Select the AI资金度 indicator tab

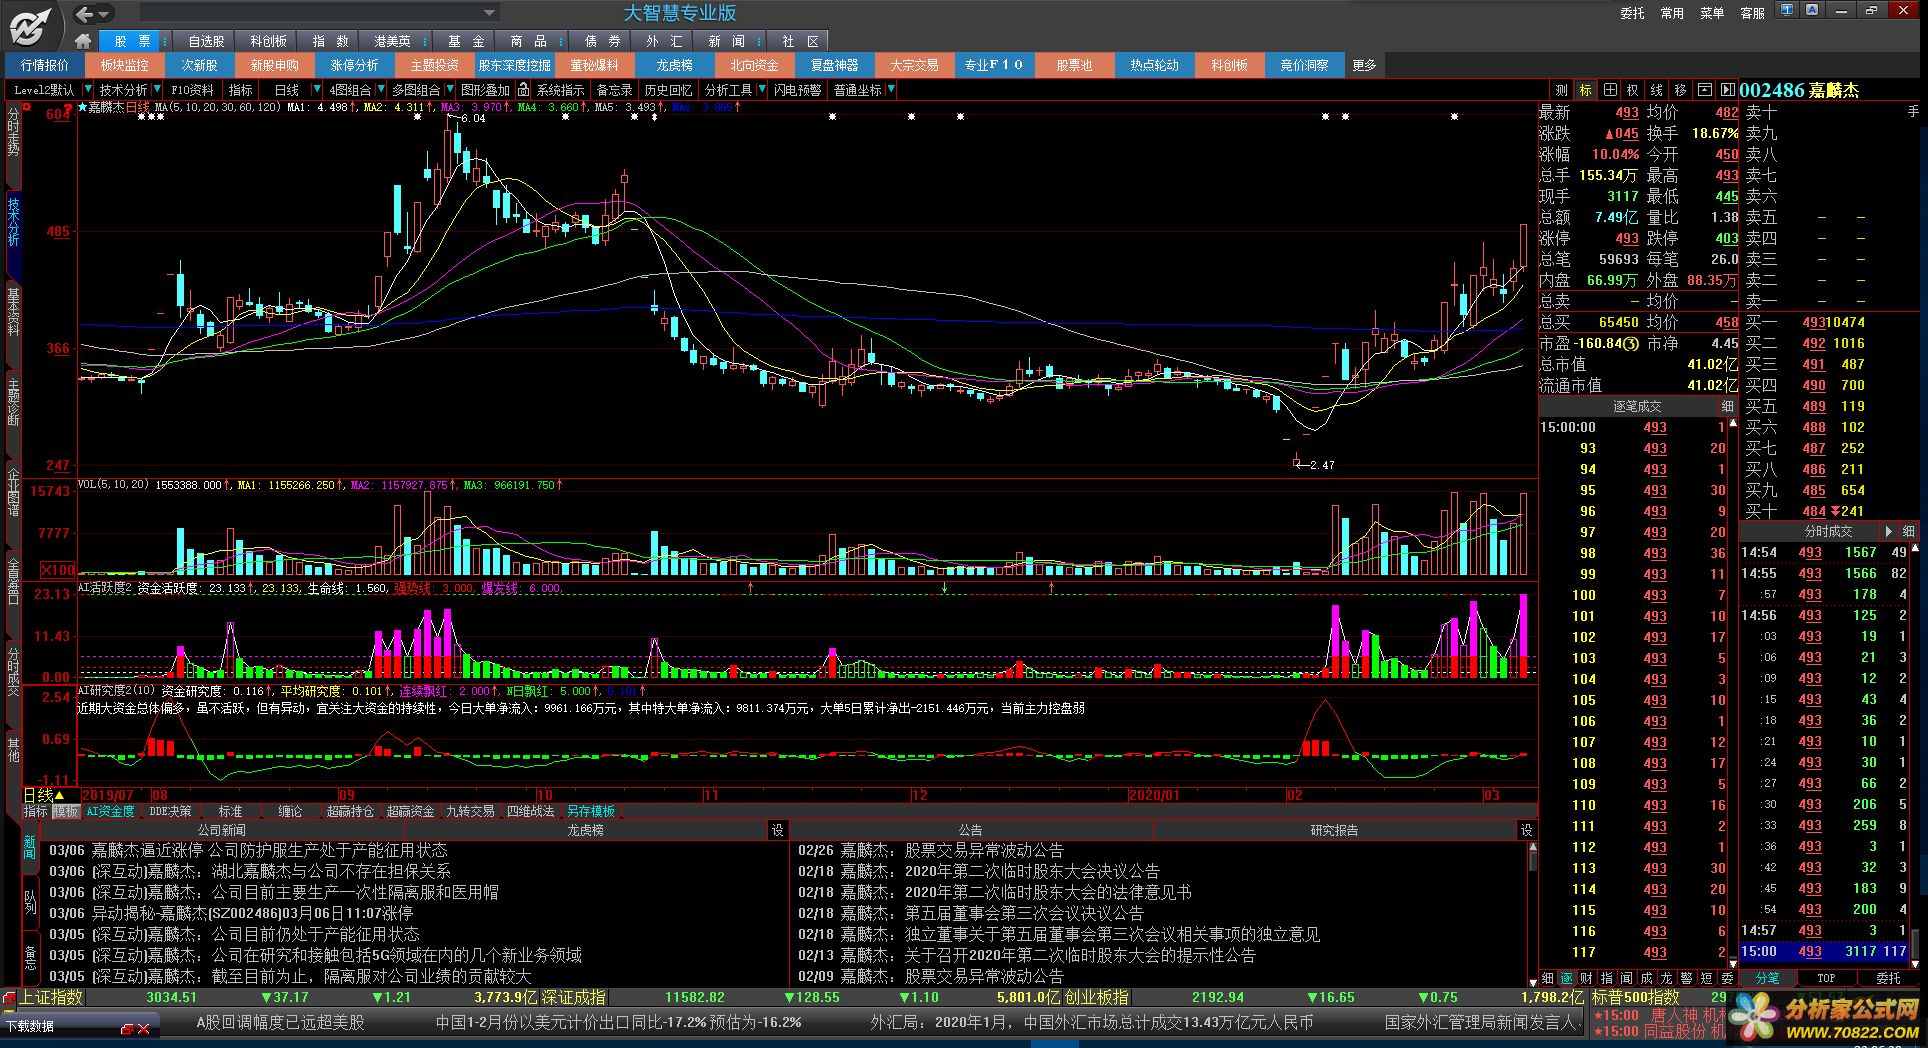110,812
